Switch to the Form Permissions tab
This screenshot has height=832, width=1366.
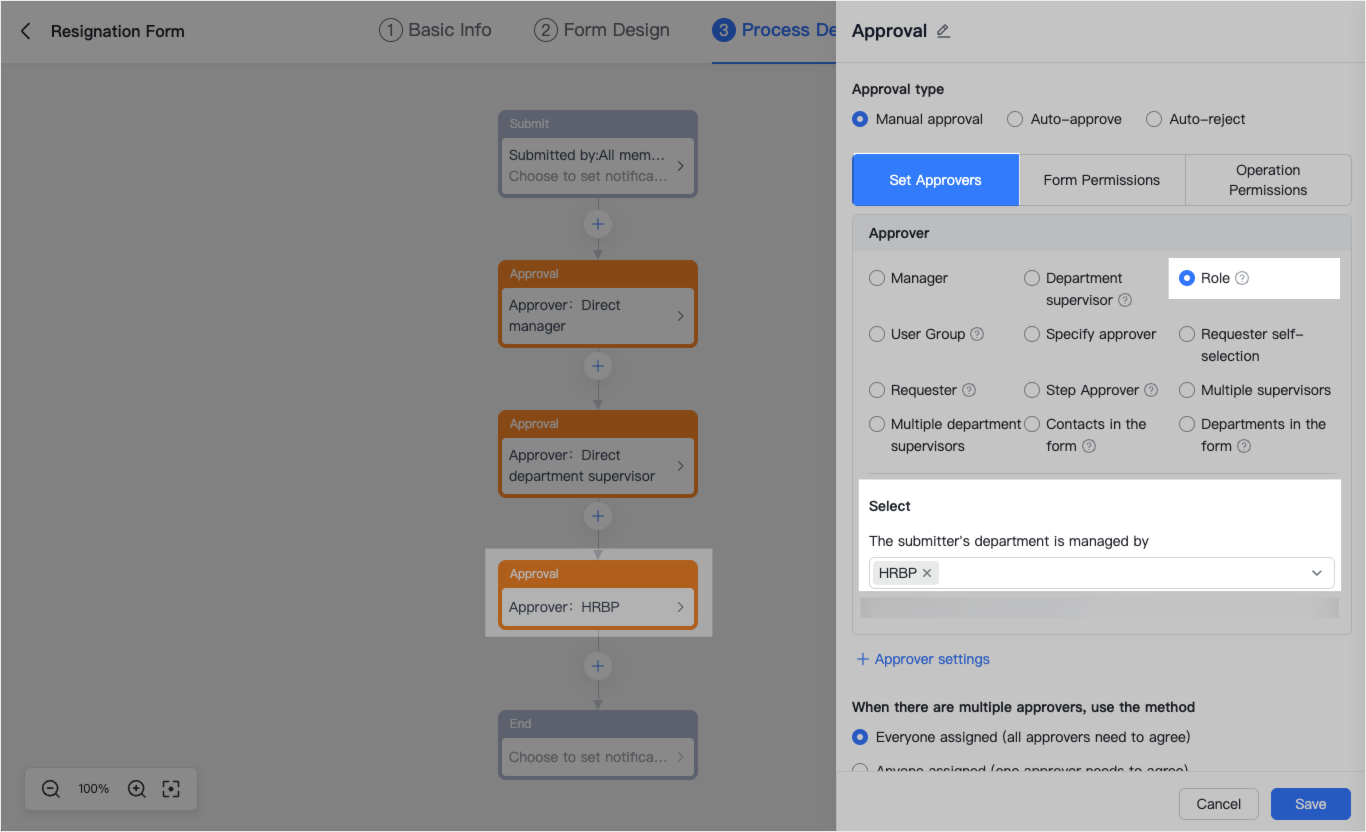[x=1102, y=180]
